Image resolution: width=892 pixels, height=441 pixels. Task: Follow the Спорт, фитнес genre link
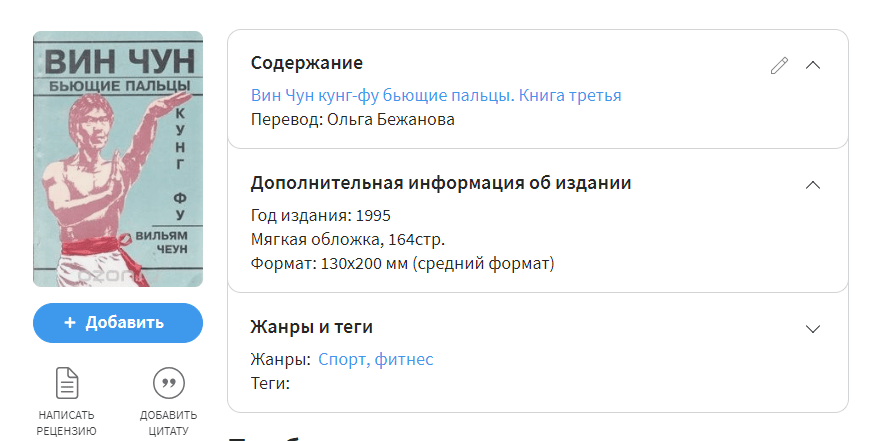click(376, 360)
